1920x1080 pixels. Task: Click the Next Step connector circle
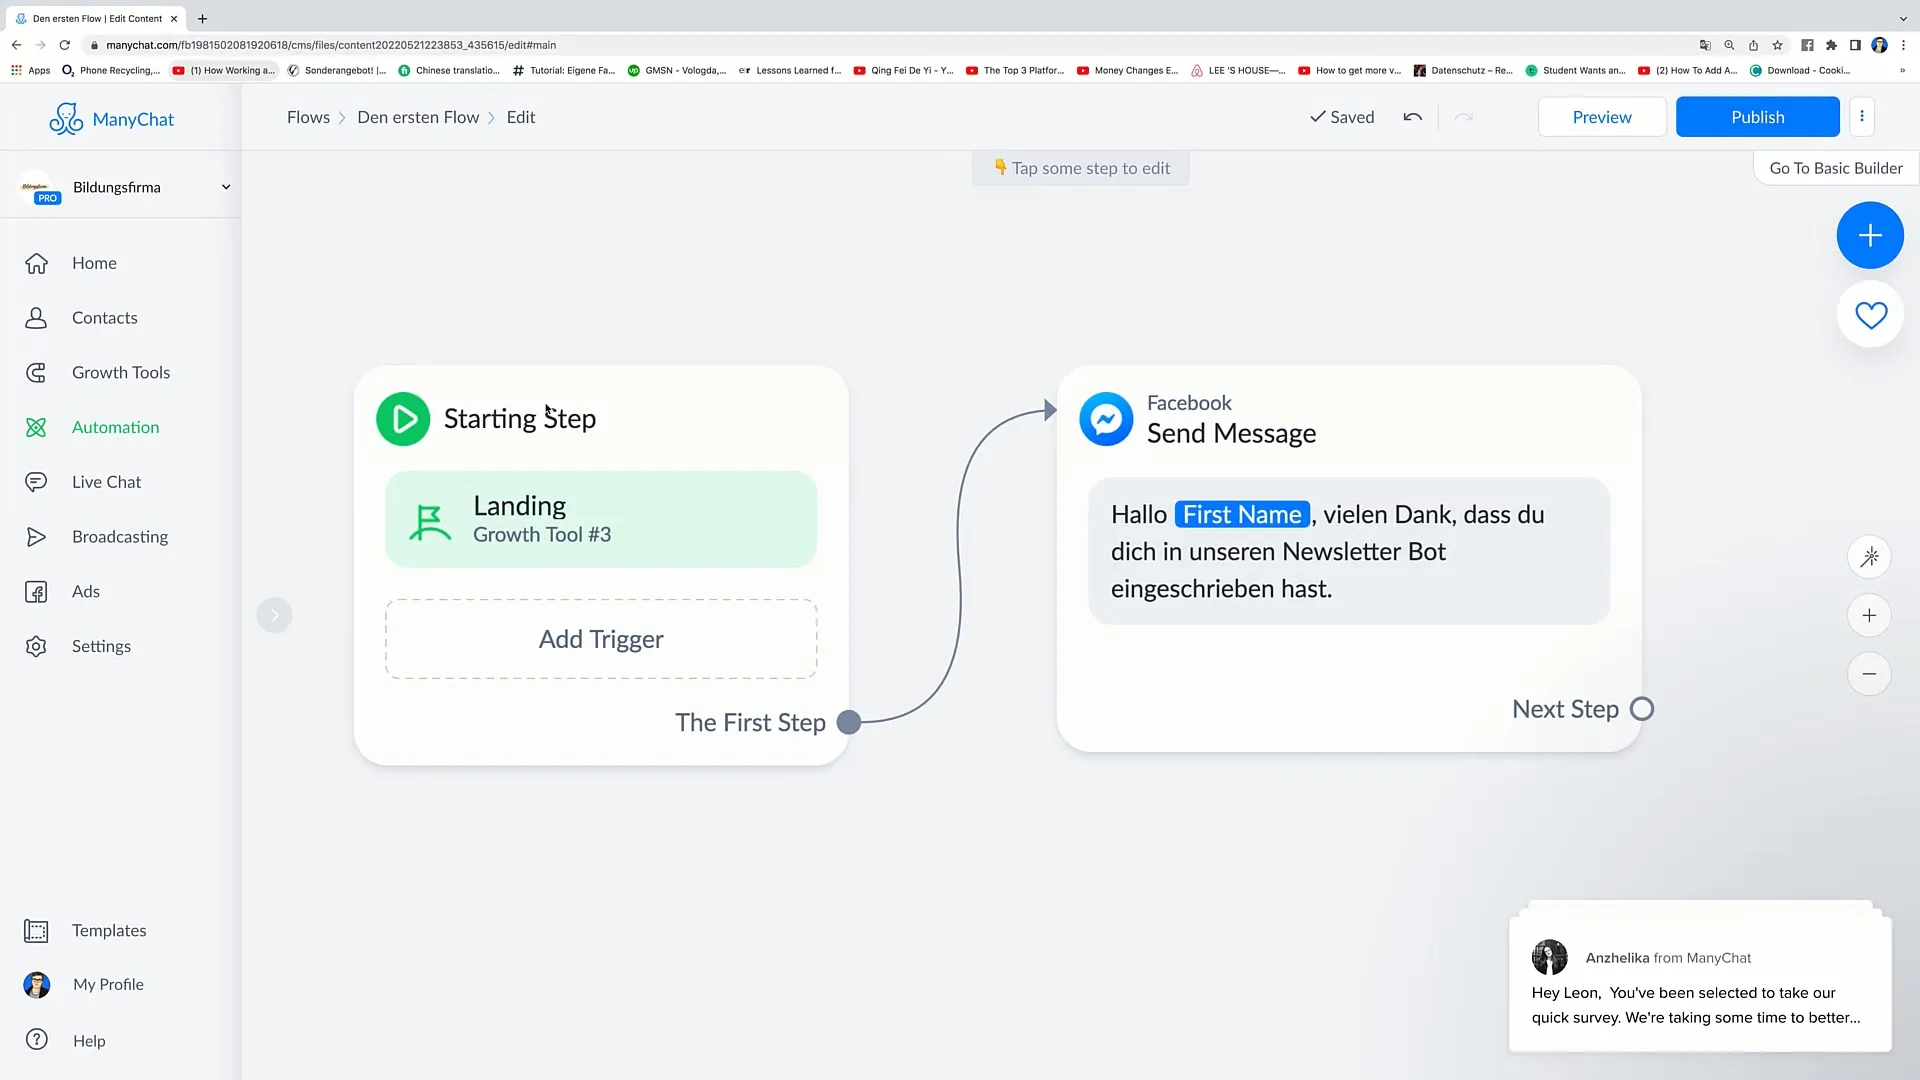tap(1641, 709)
